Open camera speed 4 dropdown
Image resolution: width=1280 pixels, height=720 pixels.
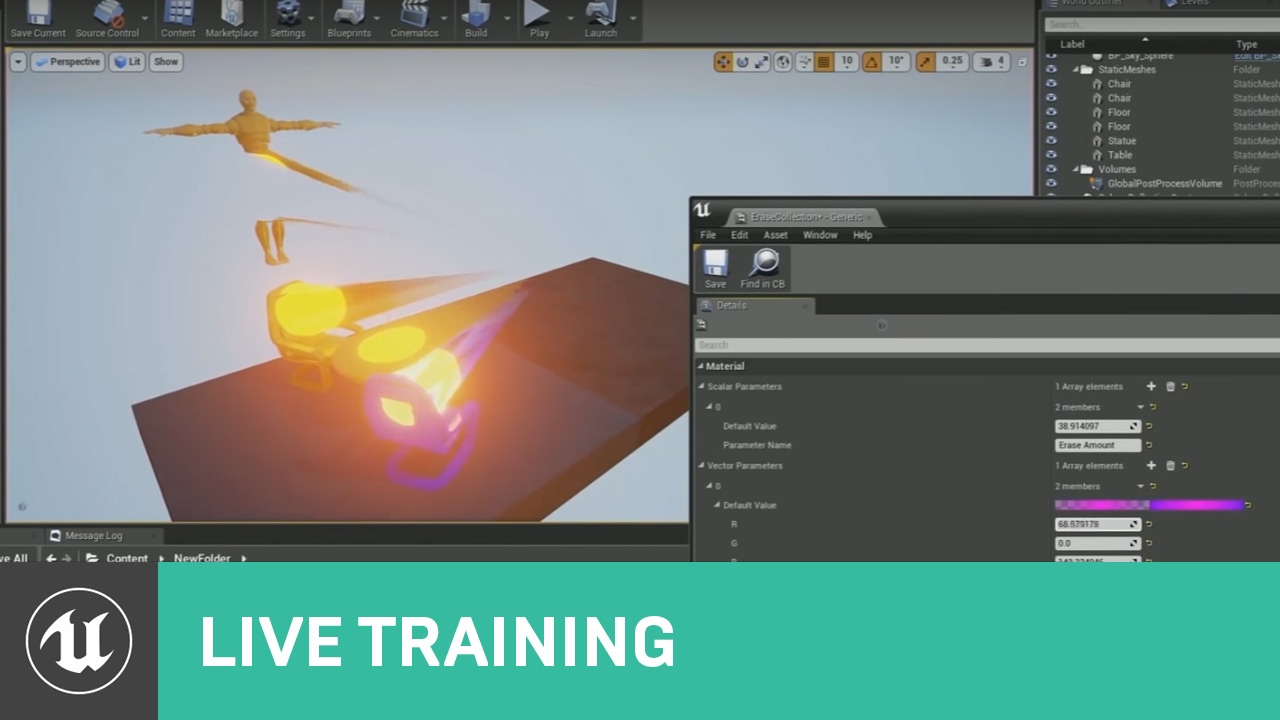point(991,62)
